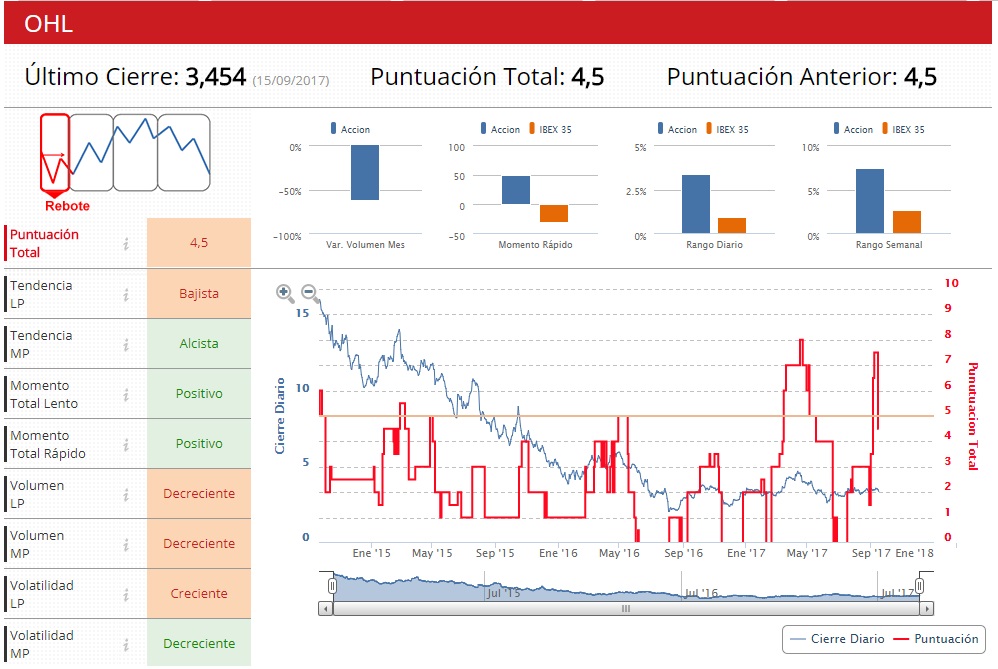Image resolution: width=998 pixels, height=669 pixels.
Task: Open info icon for Volatilidad MP
Action: (126, 645)
